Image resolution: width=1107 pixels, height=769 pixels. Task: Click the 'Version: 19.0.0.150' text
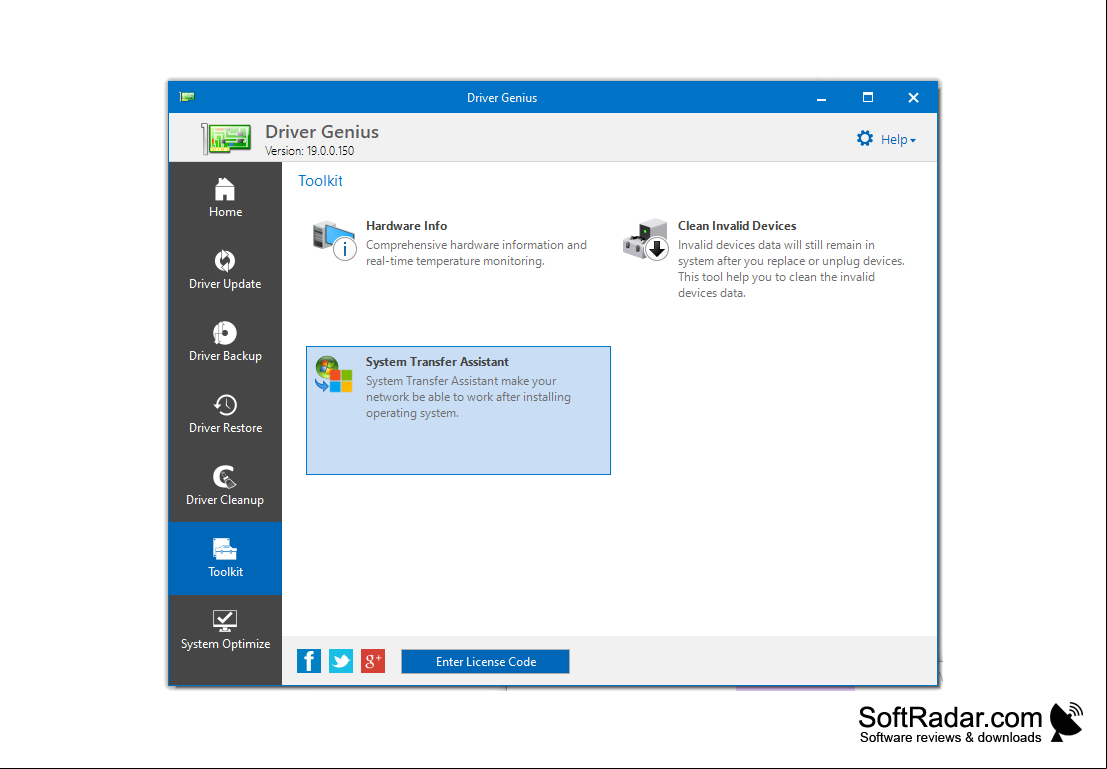click(309, 151)
